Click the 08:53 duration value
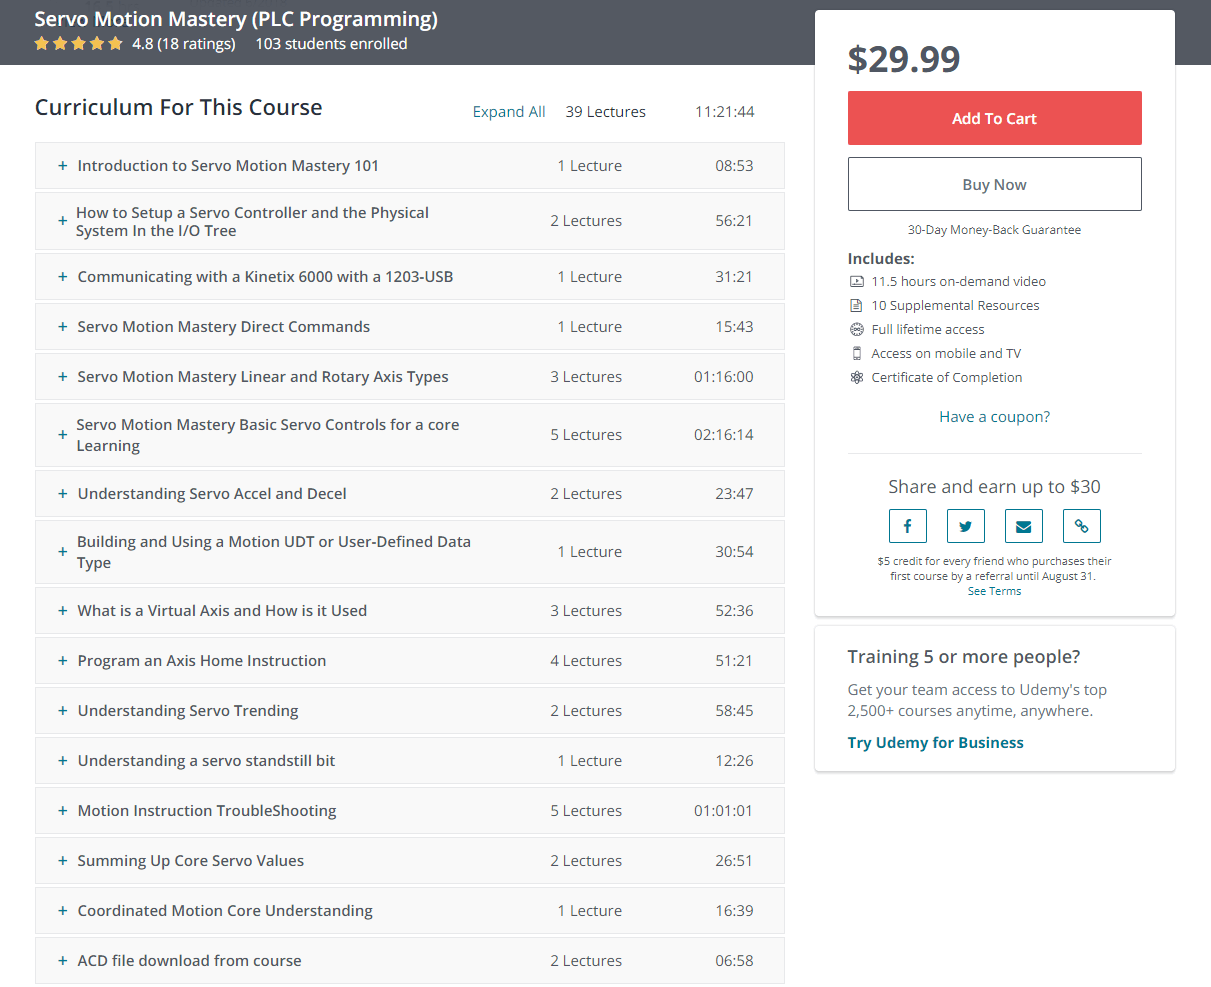The width and height of the screenshot is (1211, 987). coord(734,166)
